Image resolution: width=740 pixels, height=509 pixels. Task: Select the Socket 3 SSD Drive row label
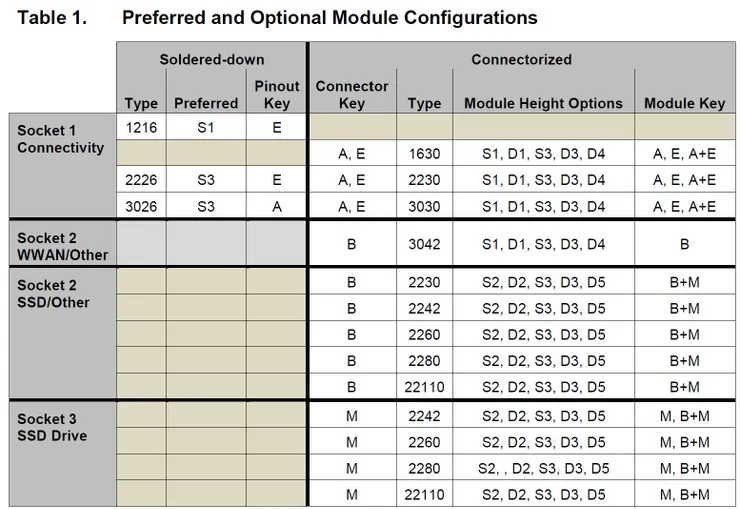52,427
